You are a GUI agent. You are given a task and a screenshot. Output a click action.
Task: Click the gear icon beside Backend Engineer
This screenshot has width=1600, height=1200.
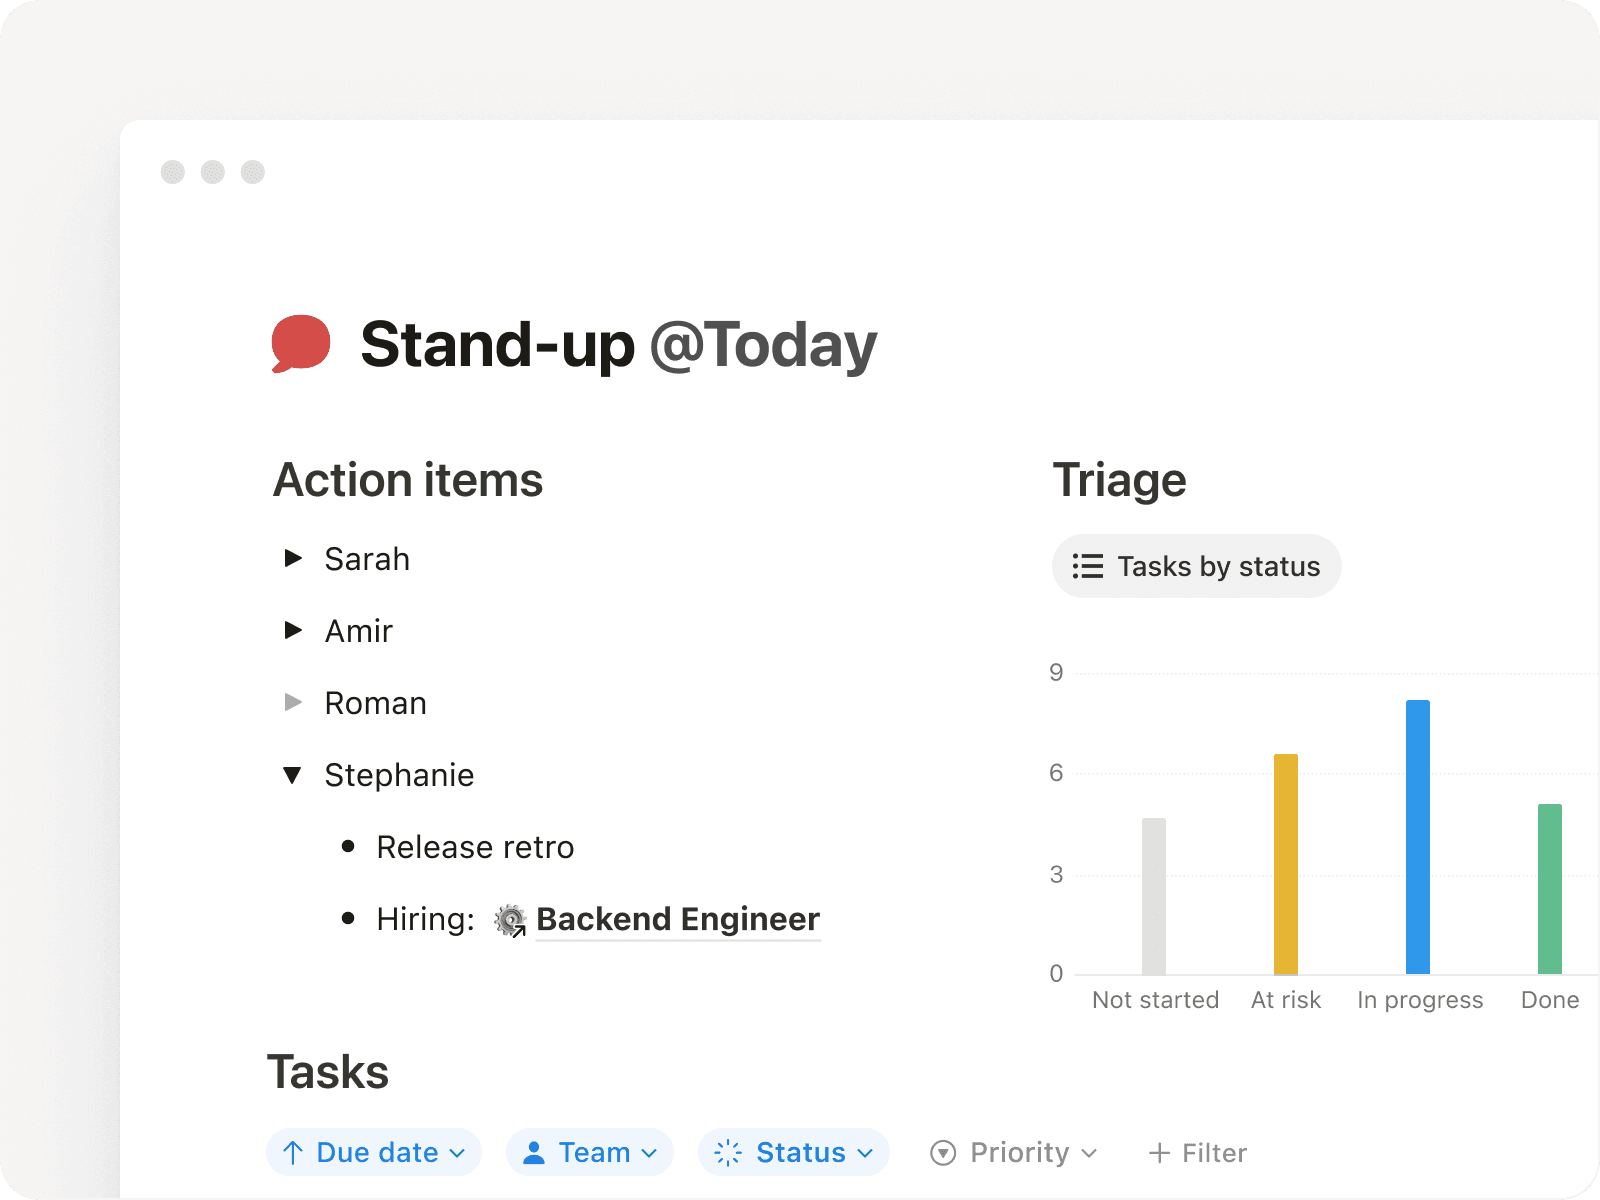pos(510,920)
